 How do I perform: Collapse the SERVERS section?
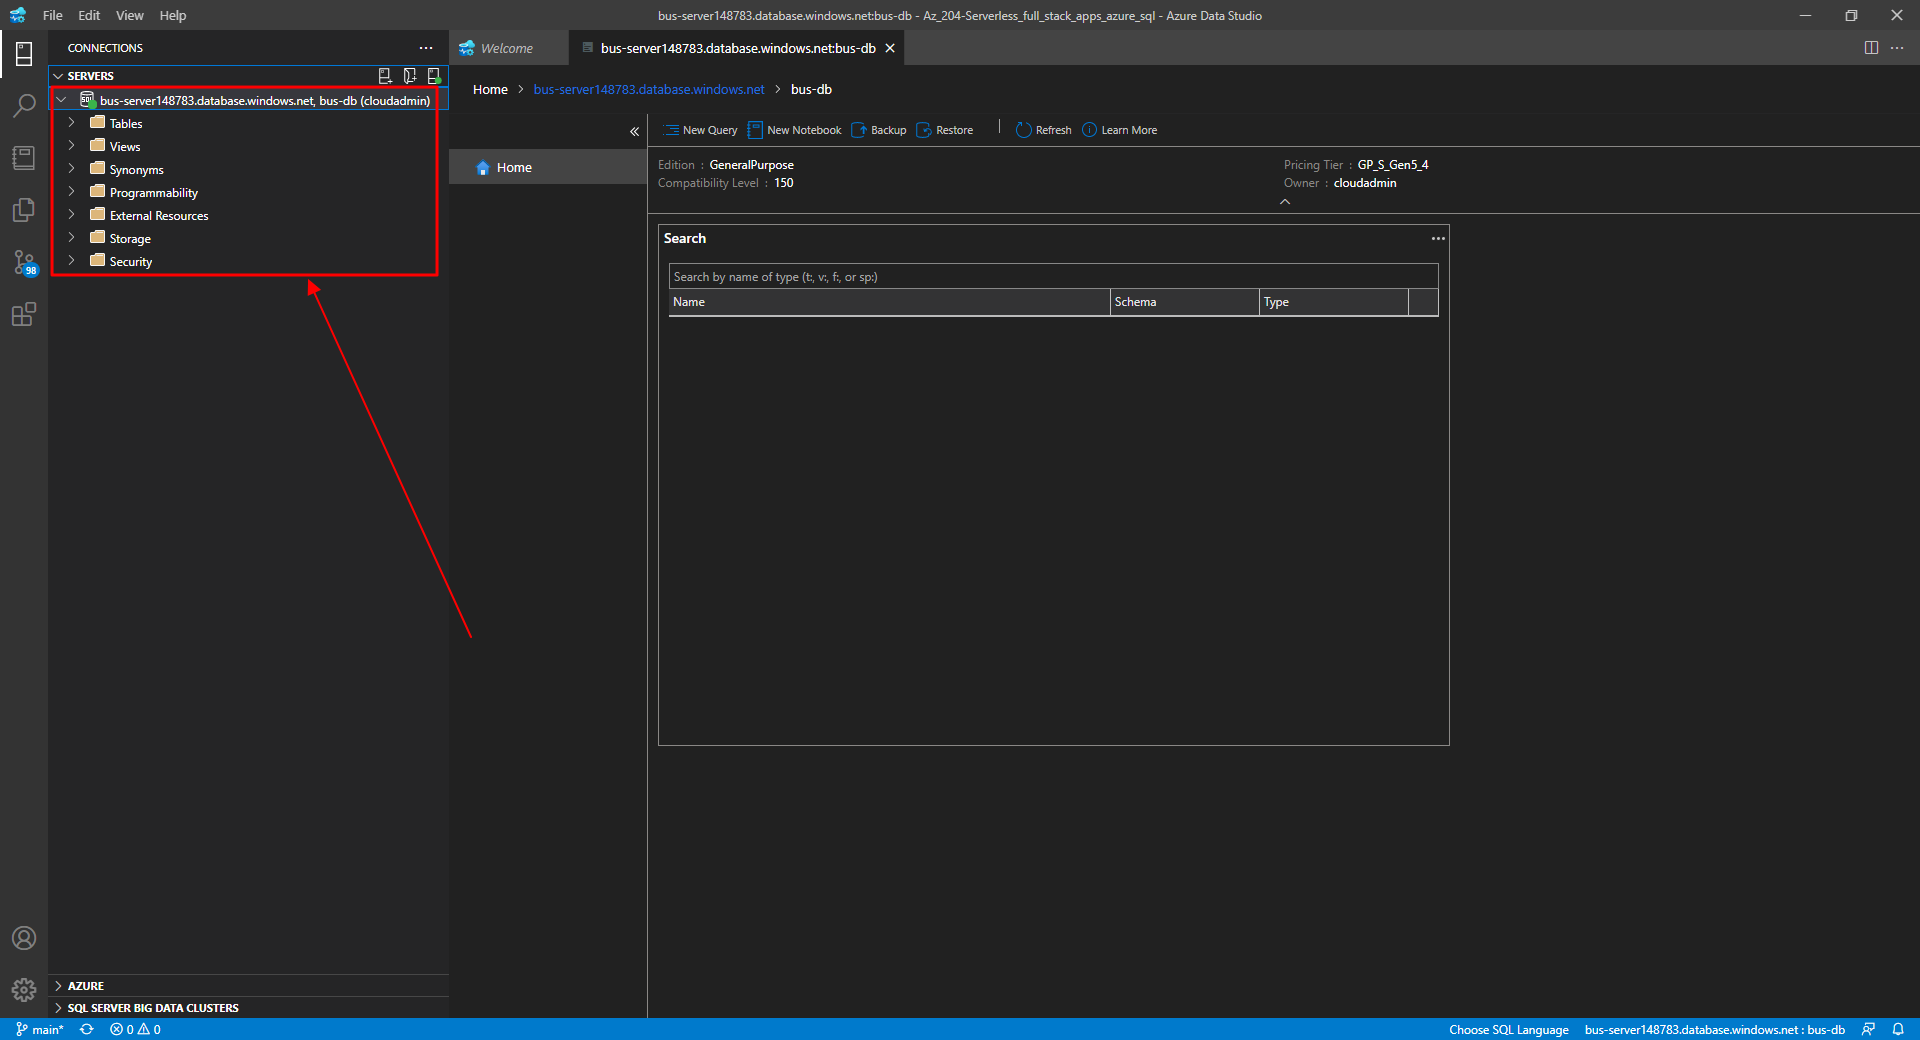click(58, 76)
